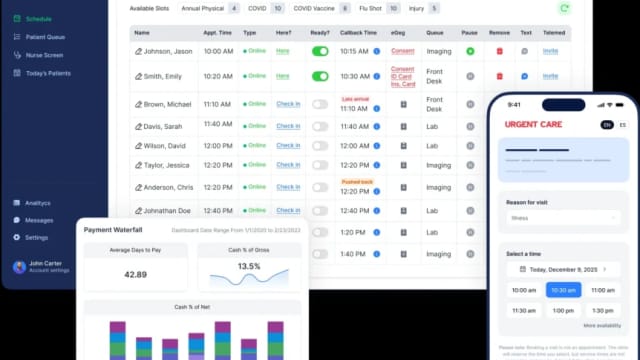Click Annual Physical available slots chip
Viewport: 640px width, 360px height.
(x=210, y=8)
